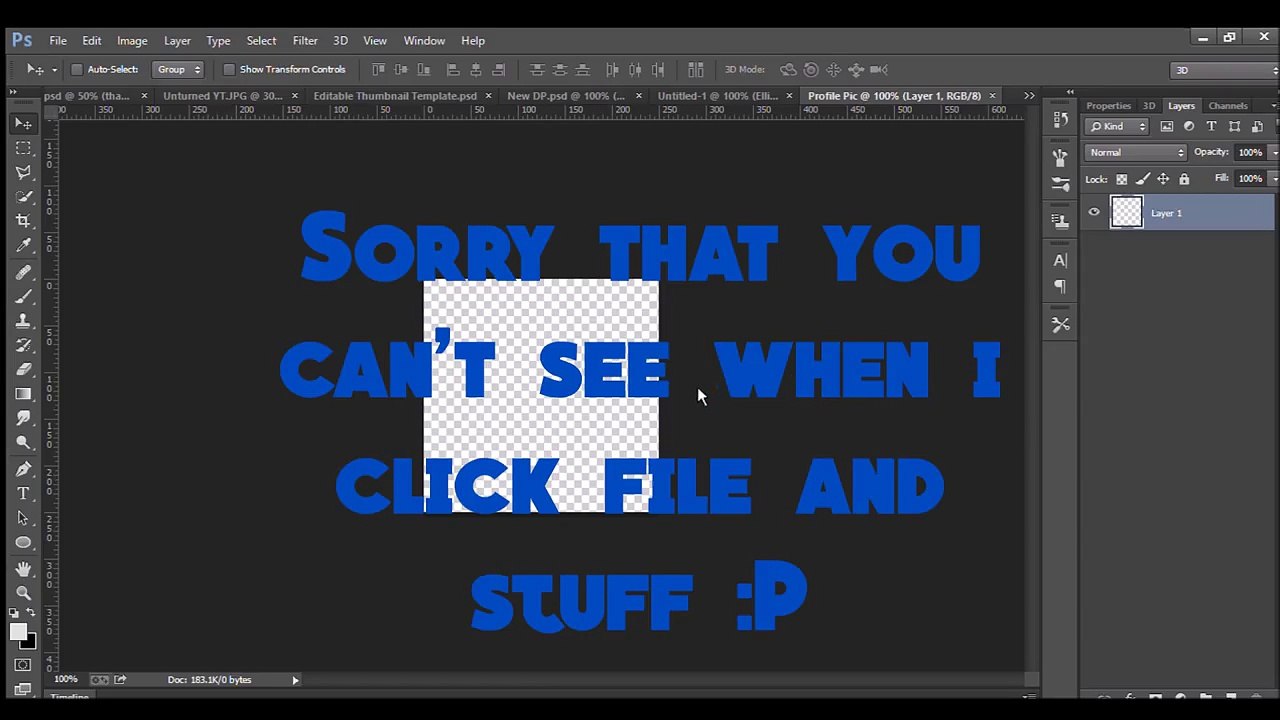Activate the Crop tool
This screenshot has height=720, width=1280.
point(23,221)
